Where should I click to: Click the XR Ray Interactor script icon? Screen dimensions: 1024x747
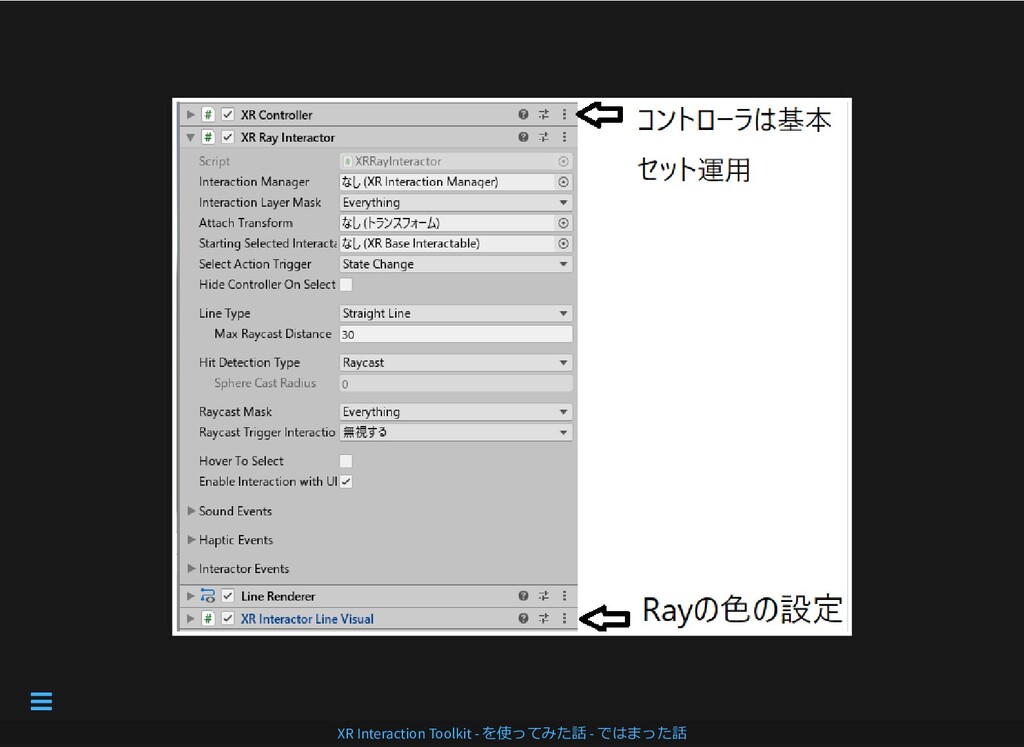(x=208, y=137)
